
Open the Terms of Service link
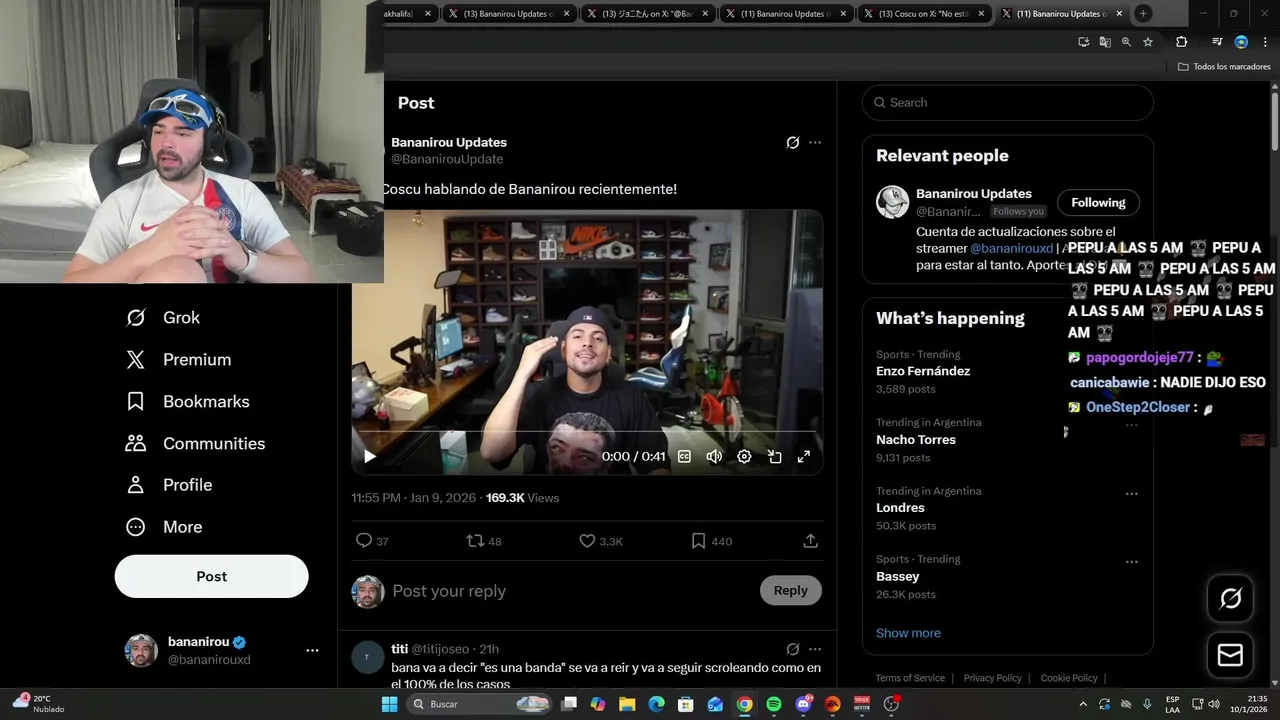click(x=910, y=678)
